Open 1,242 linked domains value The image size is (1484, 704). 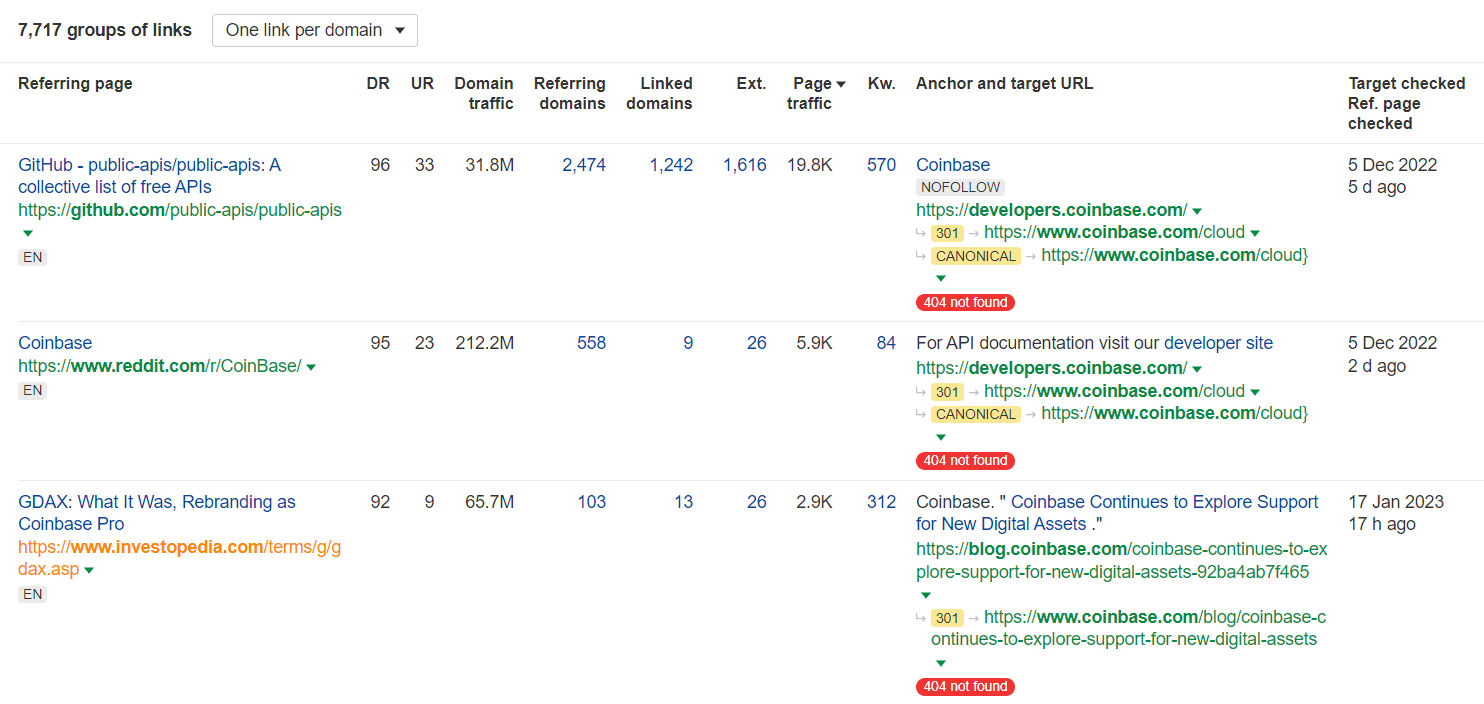671,165
